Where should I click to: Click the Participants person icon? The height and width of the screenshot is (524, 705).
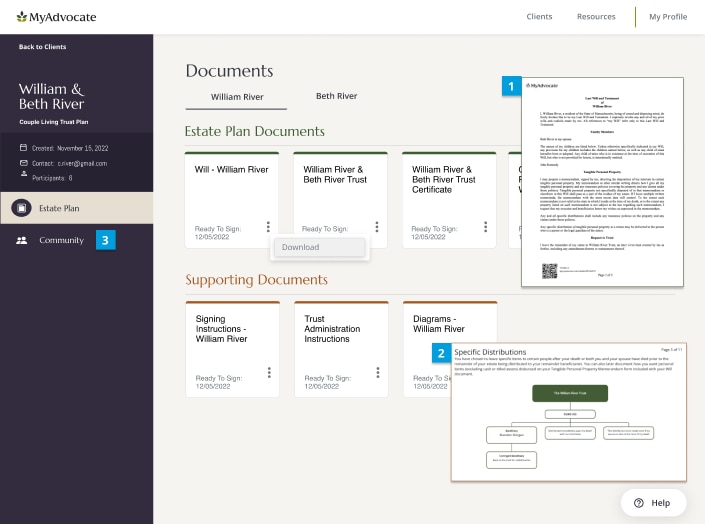[x=24, y=175]
